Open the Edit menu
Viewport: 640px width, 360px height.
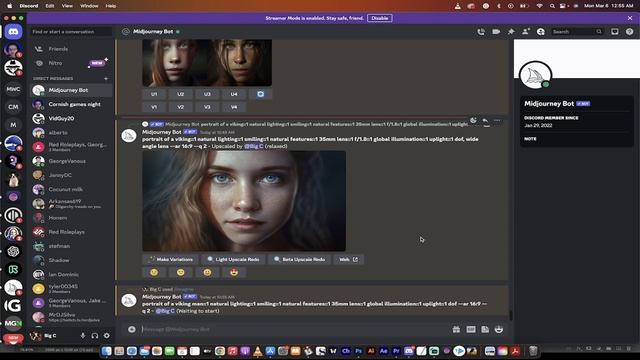point(50,6)
